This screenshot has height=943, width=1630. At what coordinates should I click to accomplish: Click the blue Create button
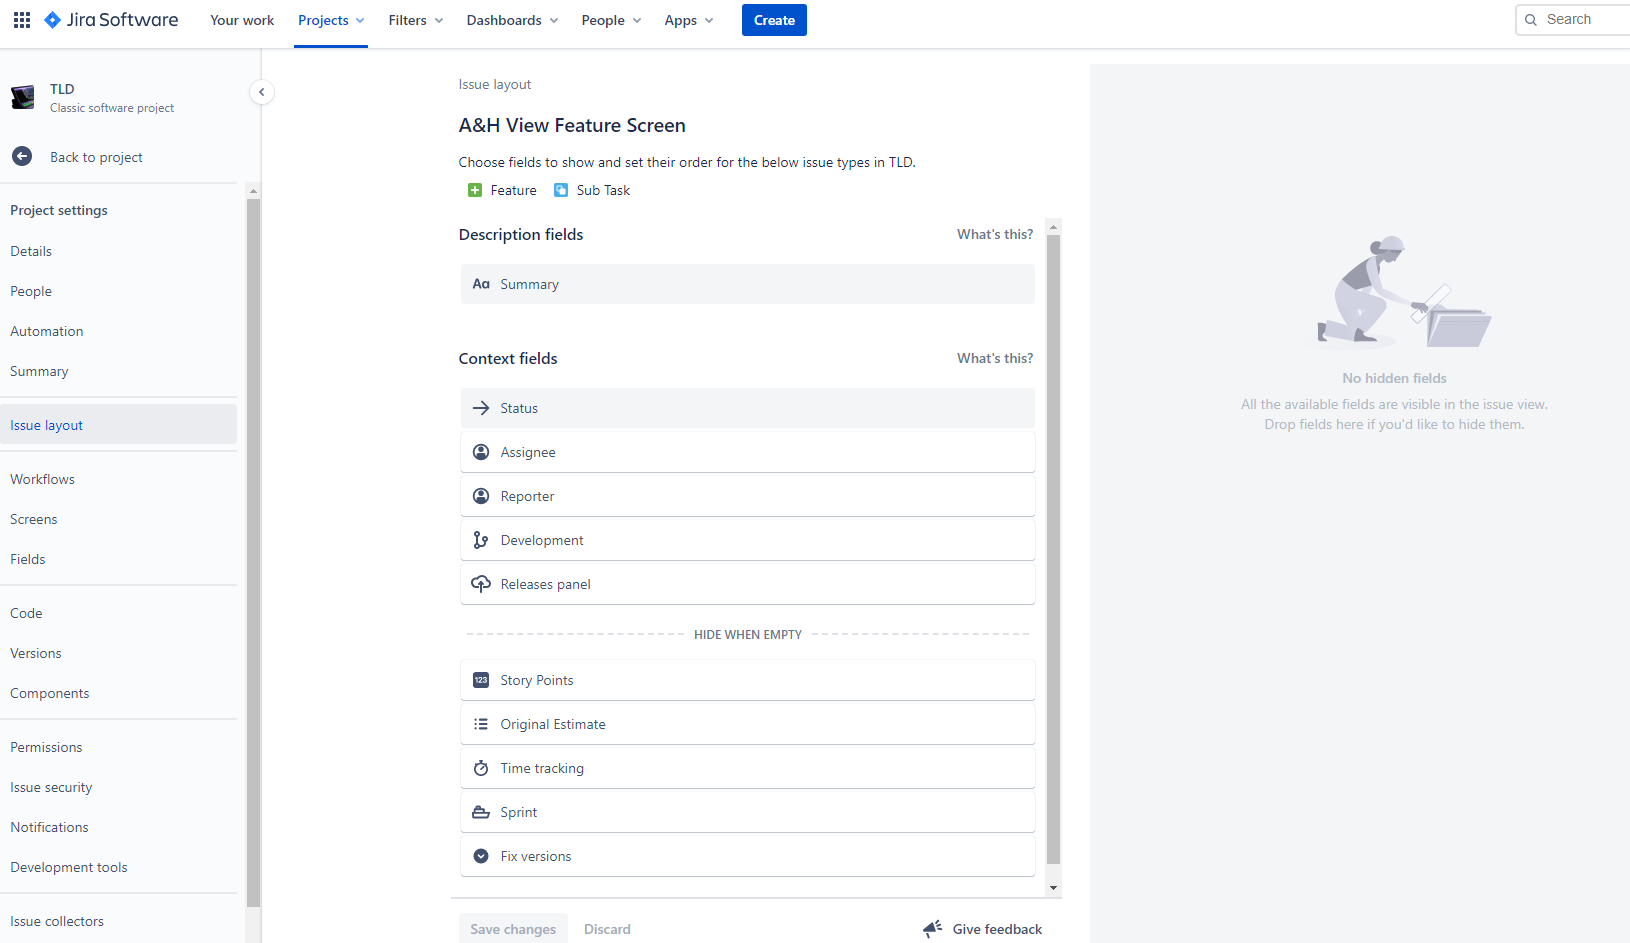click(x=774, y=20)
